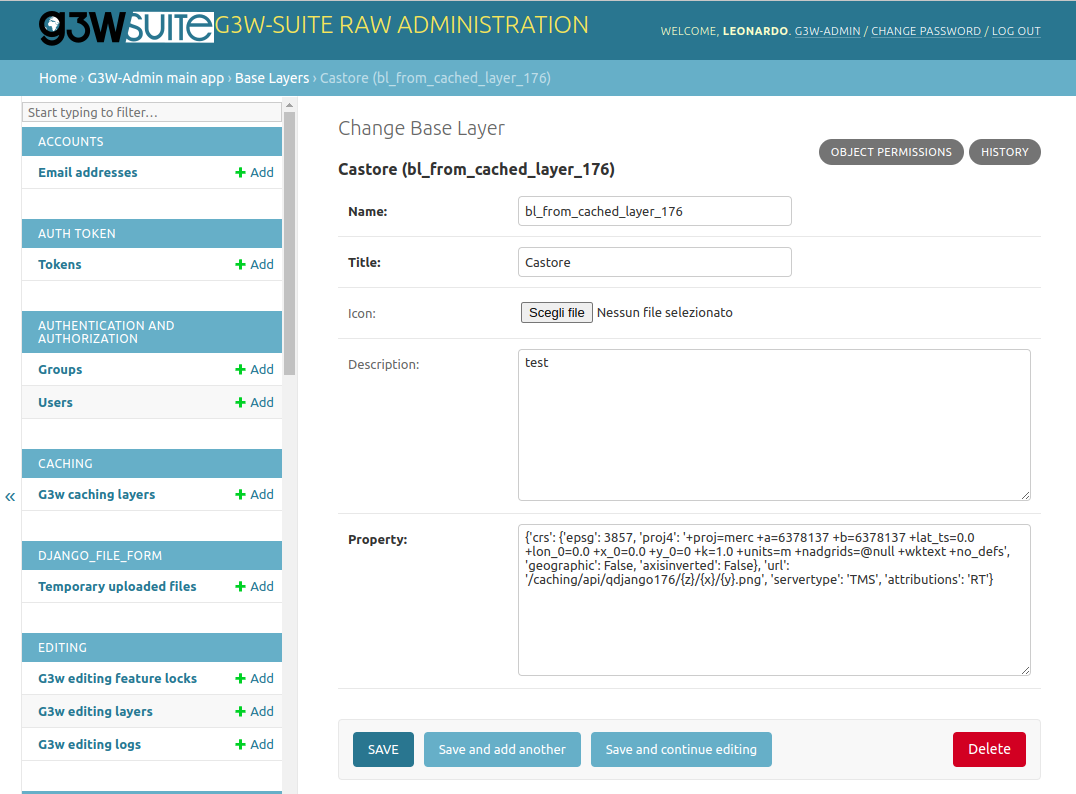Click the Property text area
This screenshot has height=794, width=1076.
click(774, 600)
